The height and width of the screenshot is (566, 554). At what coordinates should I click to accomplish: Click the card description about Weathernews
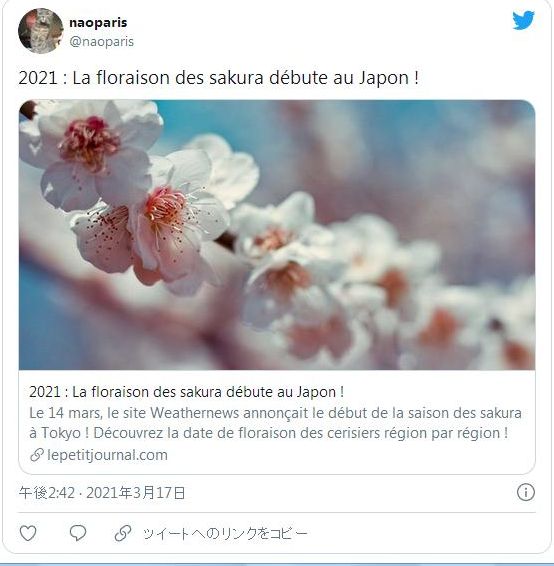click(275, 423)
